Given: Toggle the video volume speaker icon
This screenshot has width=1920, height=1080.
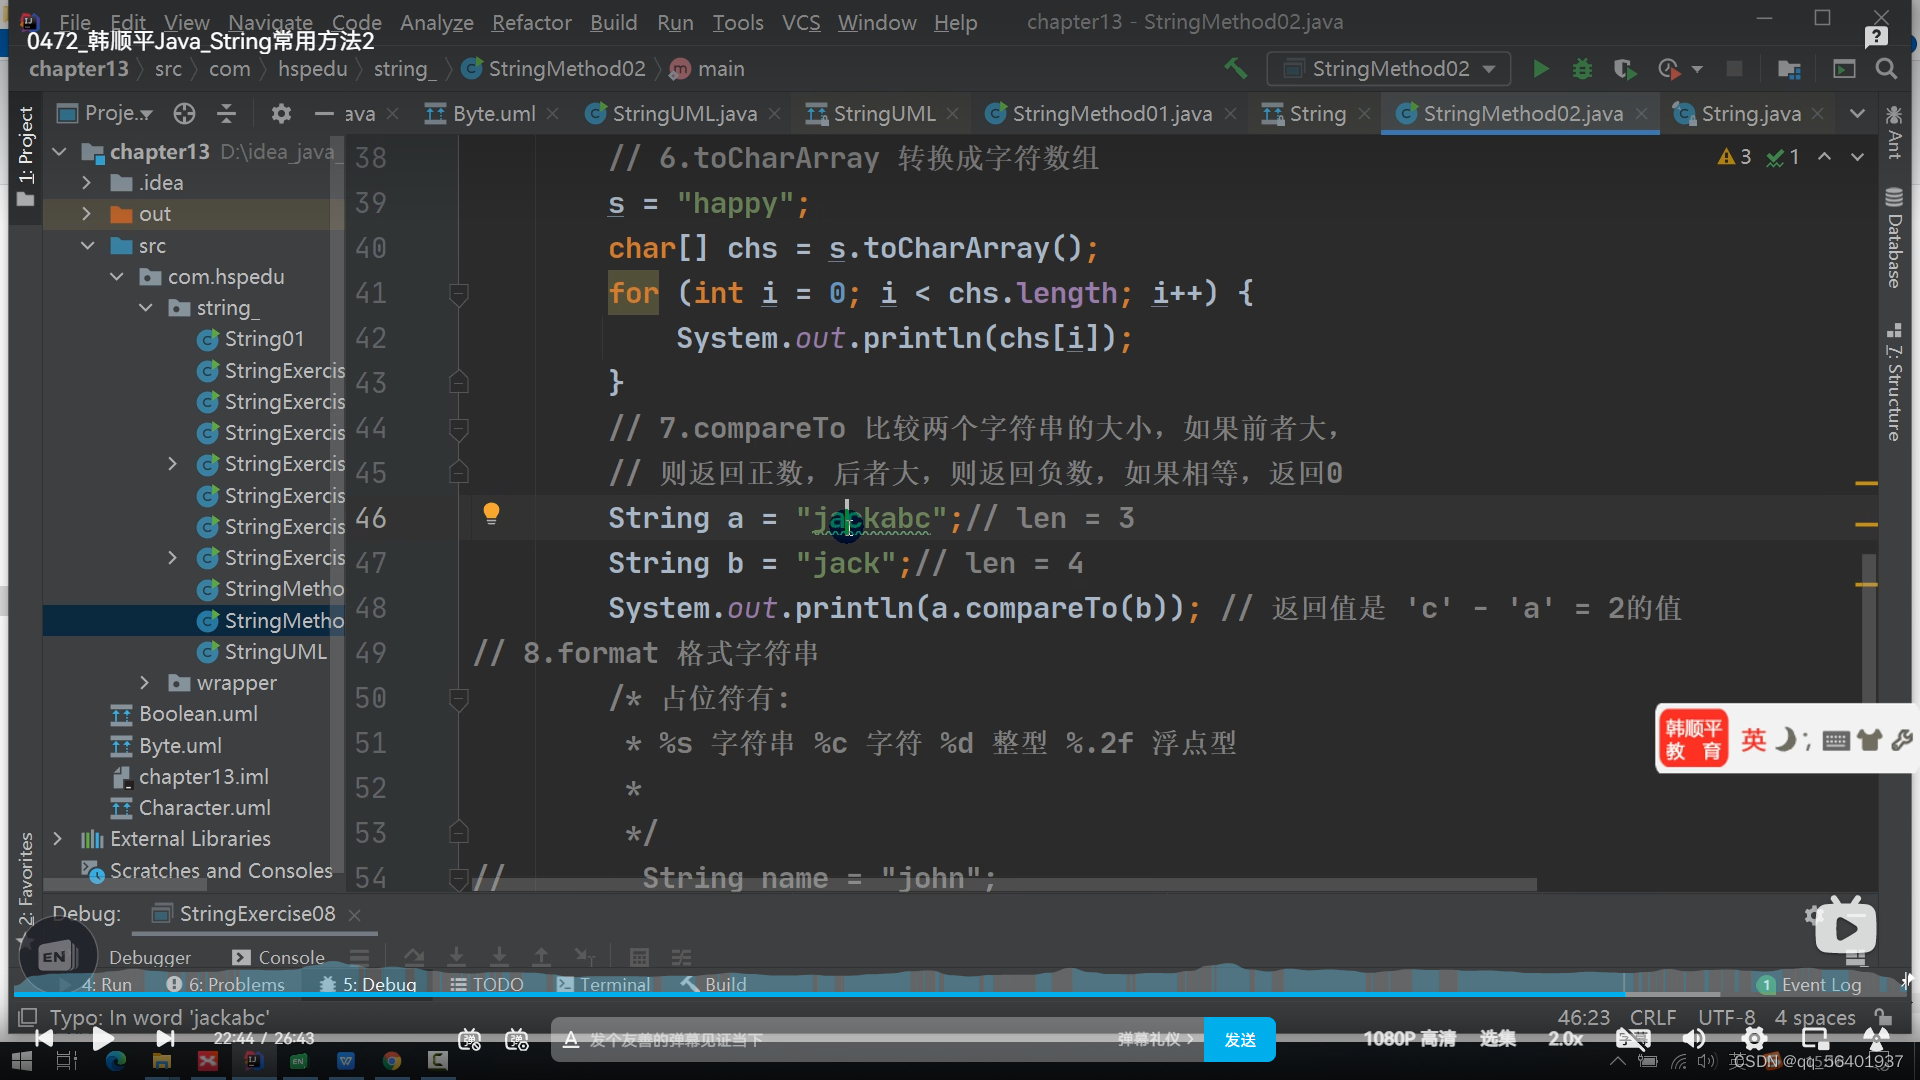Looking at the screenshot, I should tap(1694, 1039).
